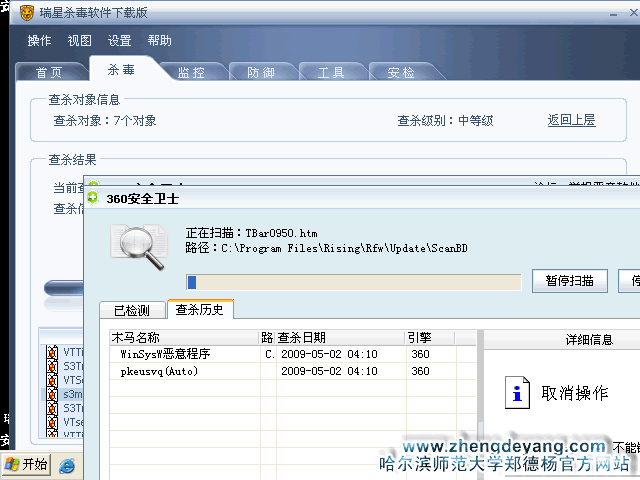This screenshot has width=640, height=480.
Task: Switch to the 工具 tab
Action: (x=331, y=72)
